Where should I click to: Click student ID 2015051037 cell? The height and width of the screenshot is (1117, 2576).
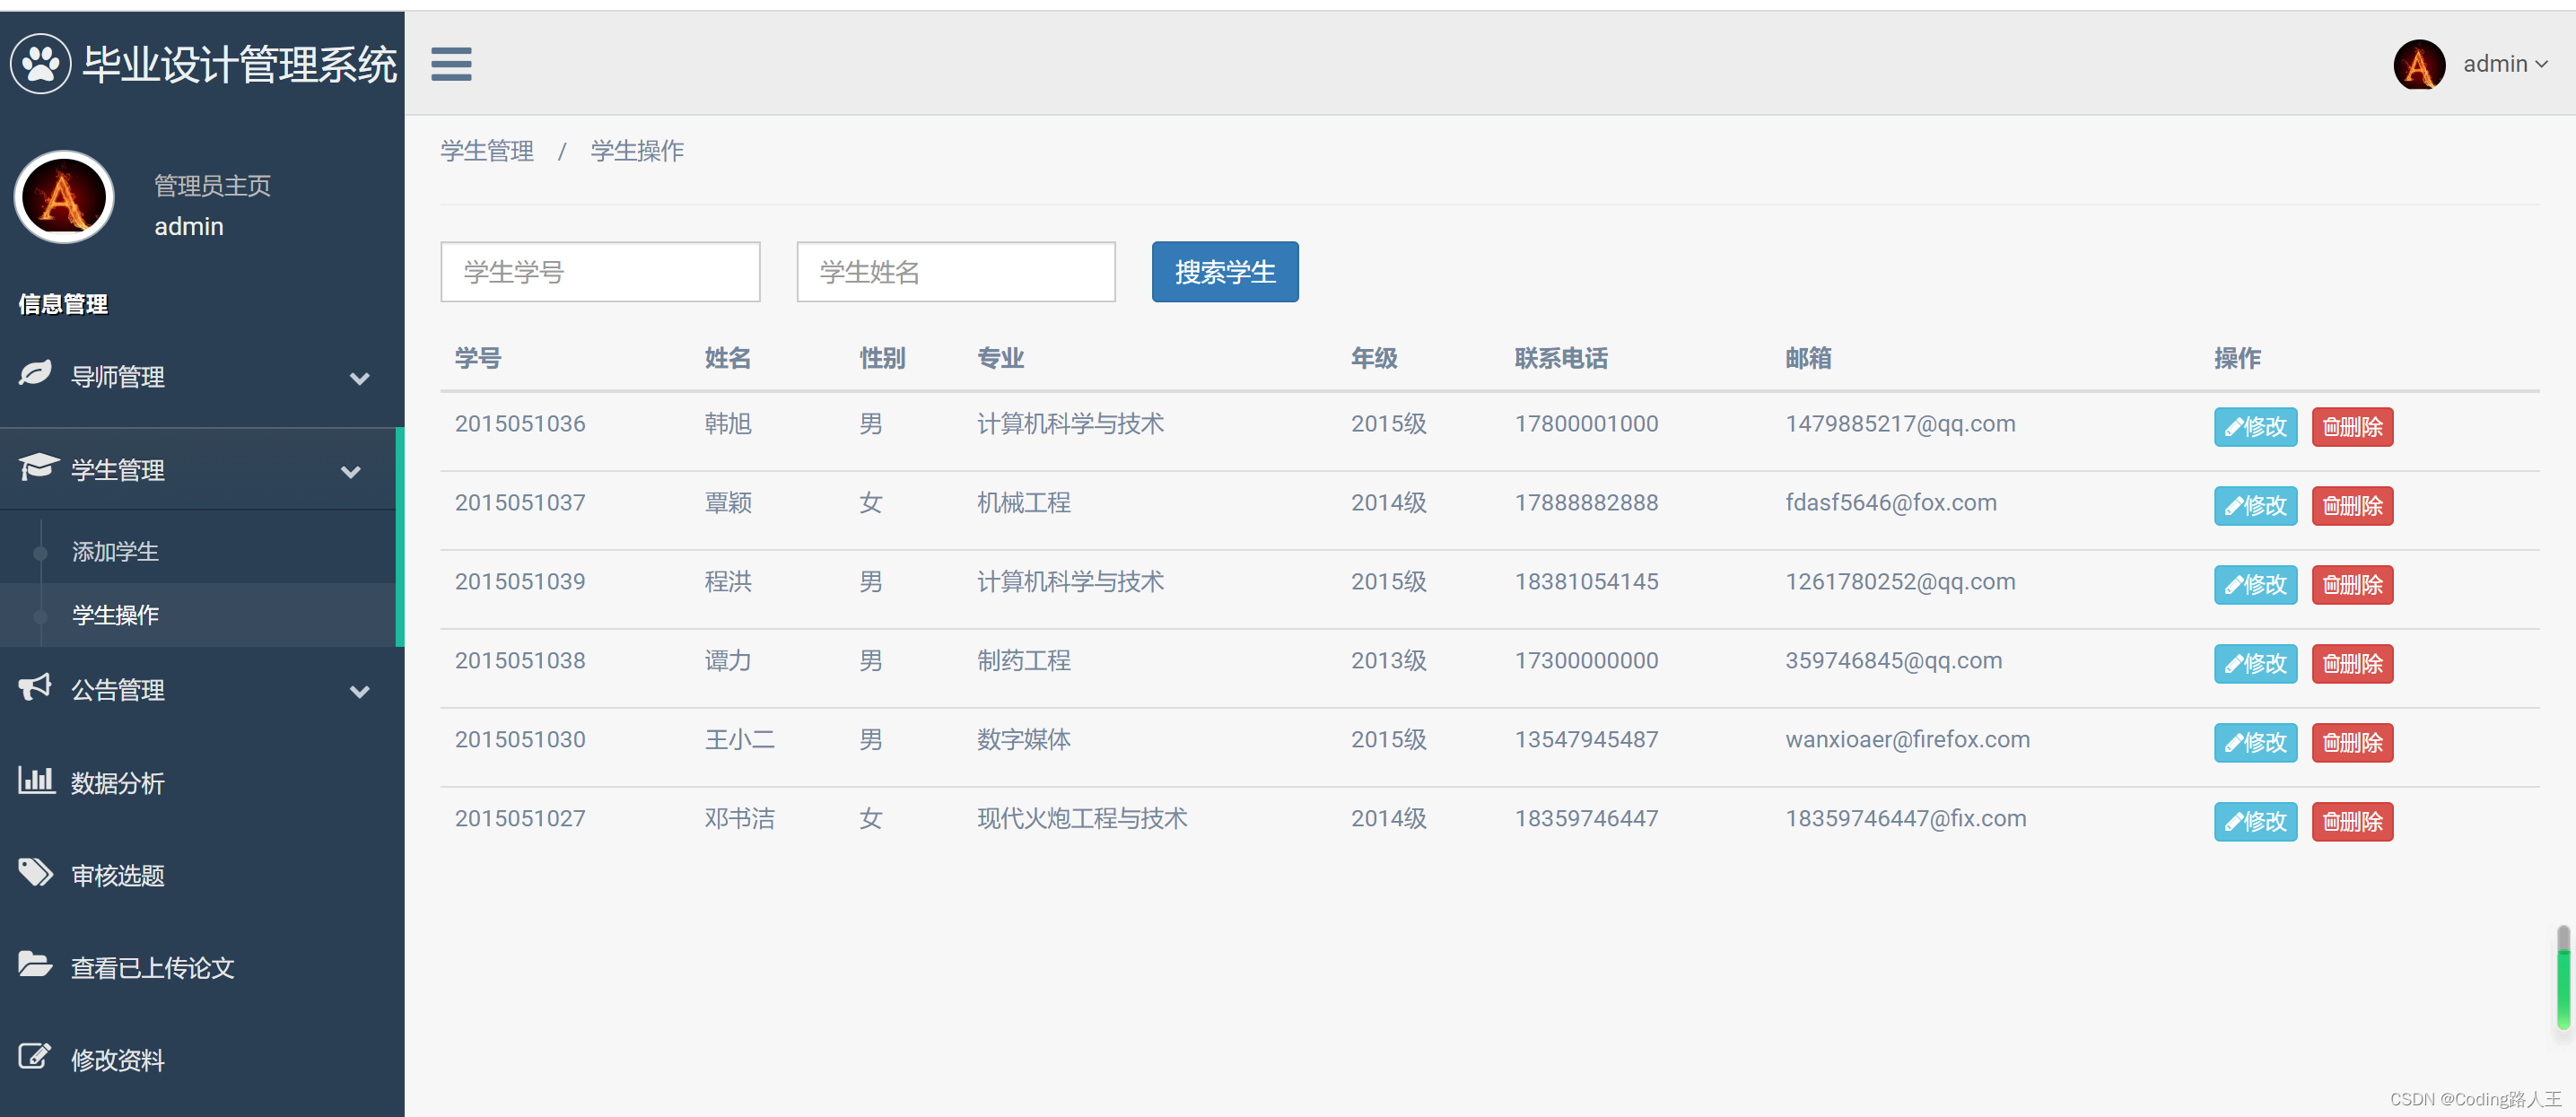520,503
